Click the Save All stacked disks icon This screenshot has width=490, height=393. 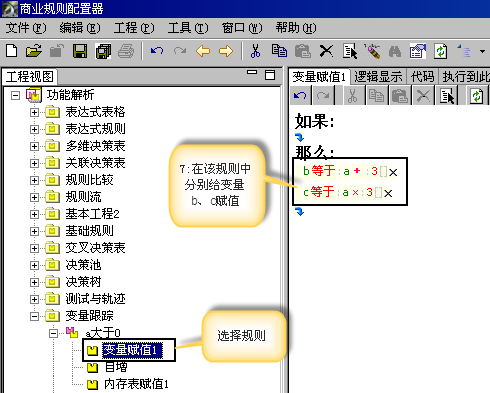103,51
